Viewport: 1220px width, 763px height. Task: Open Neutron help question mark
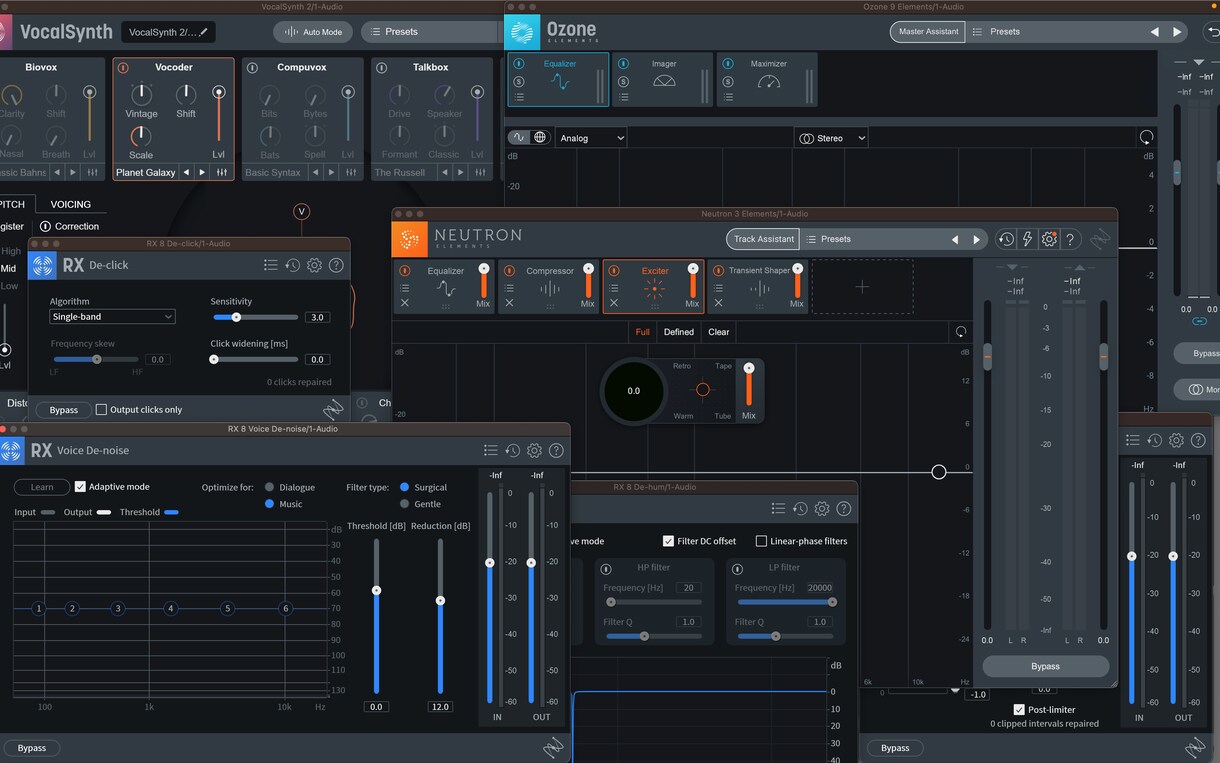click(x=1070, y=239)
